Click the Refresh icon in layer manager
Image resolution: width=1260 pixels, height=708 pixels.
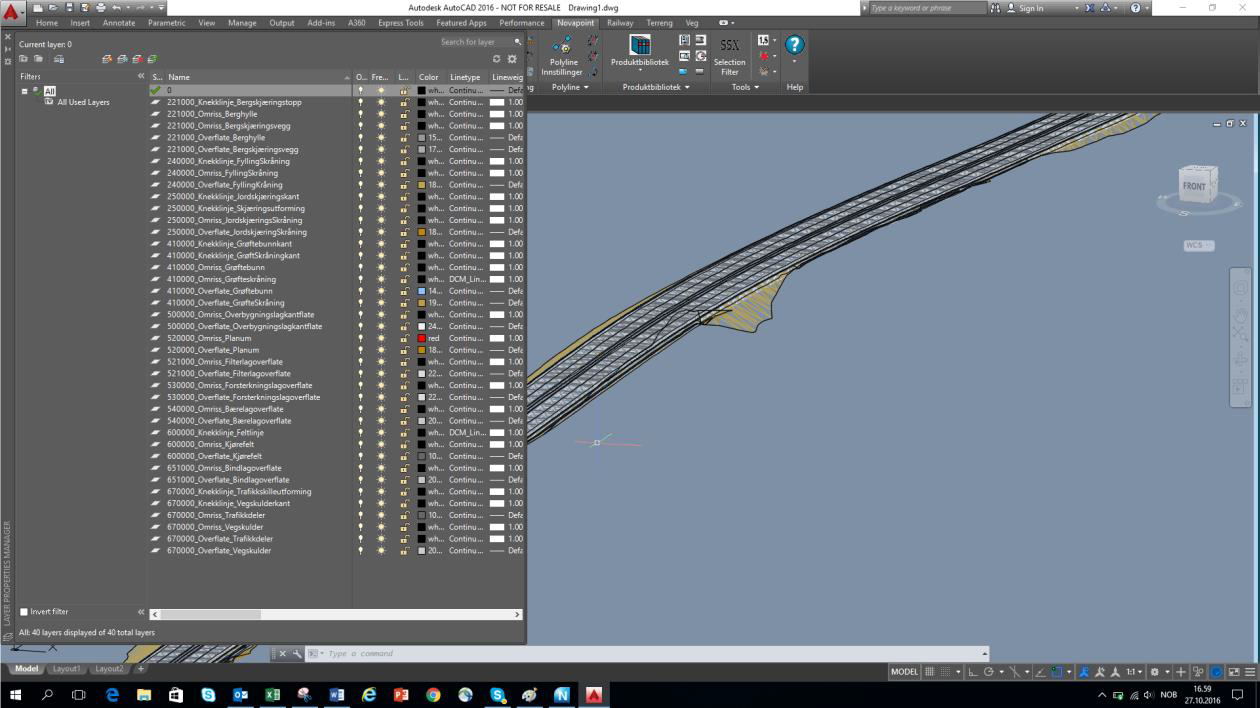click(496, 59)
